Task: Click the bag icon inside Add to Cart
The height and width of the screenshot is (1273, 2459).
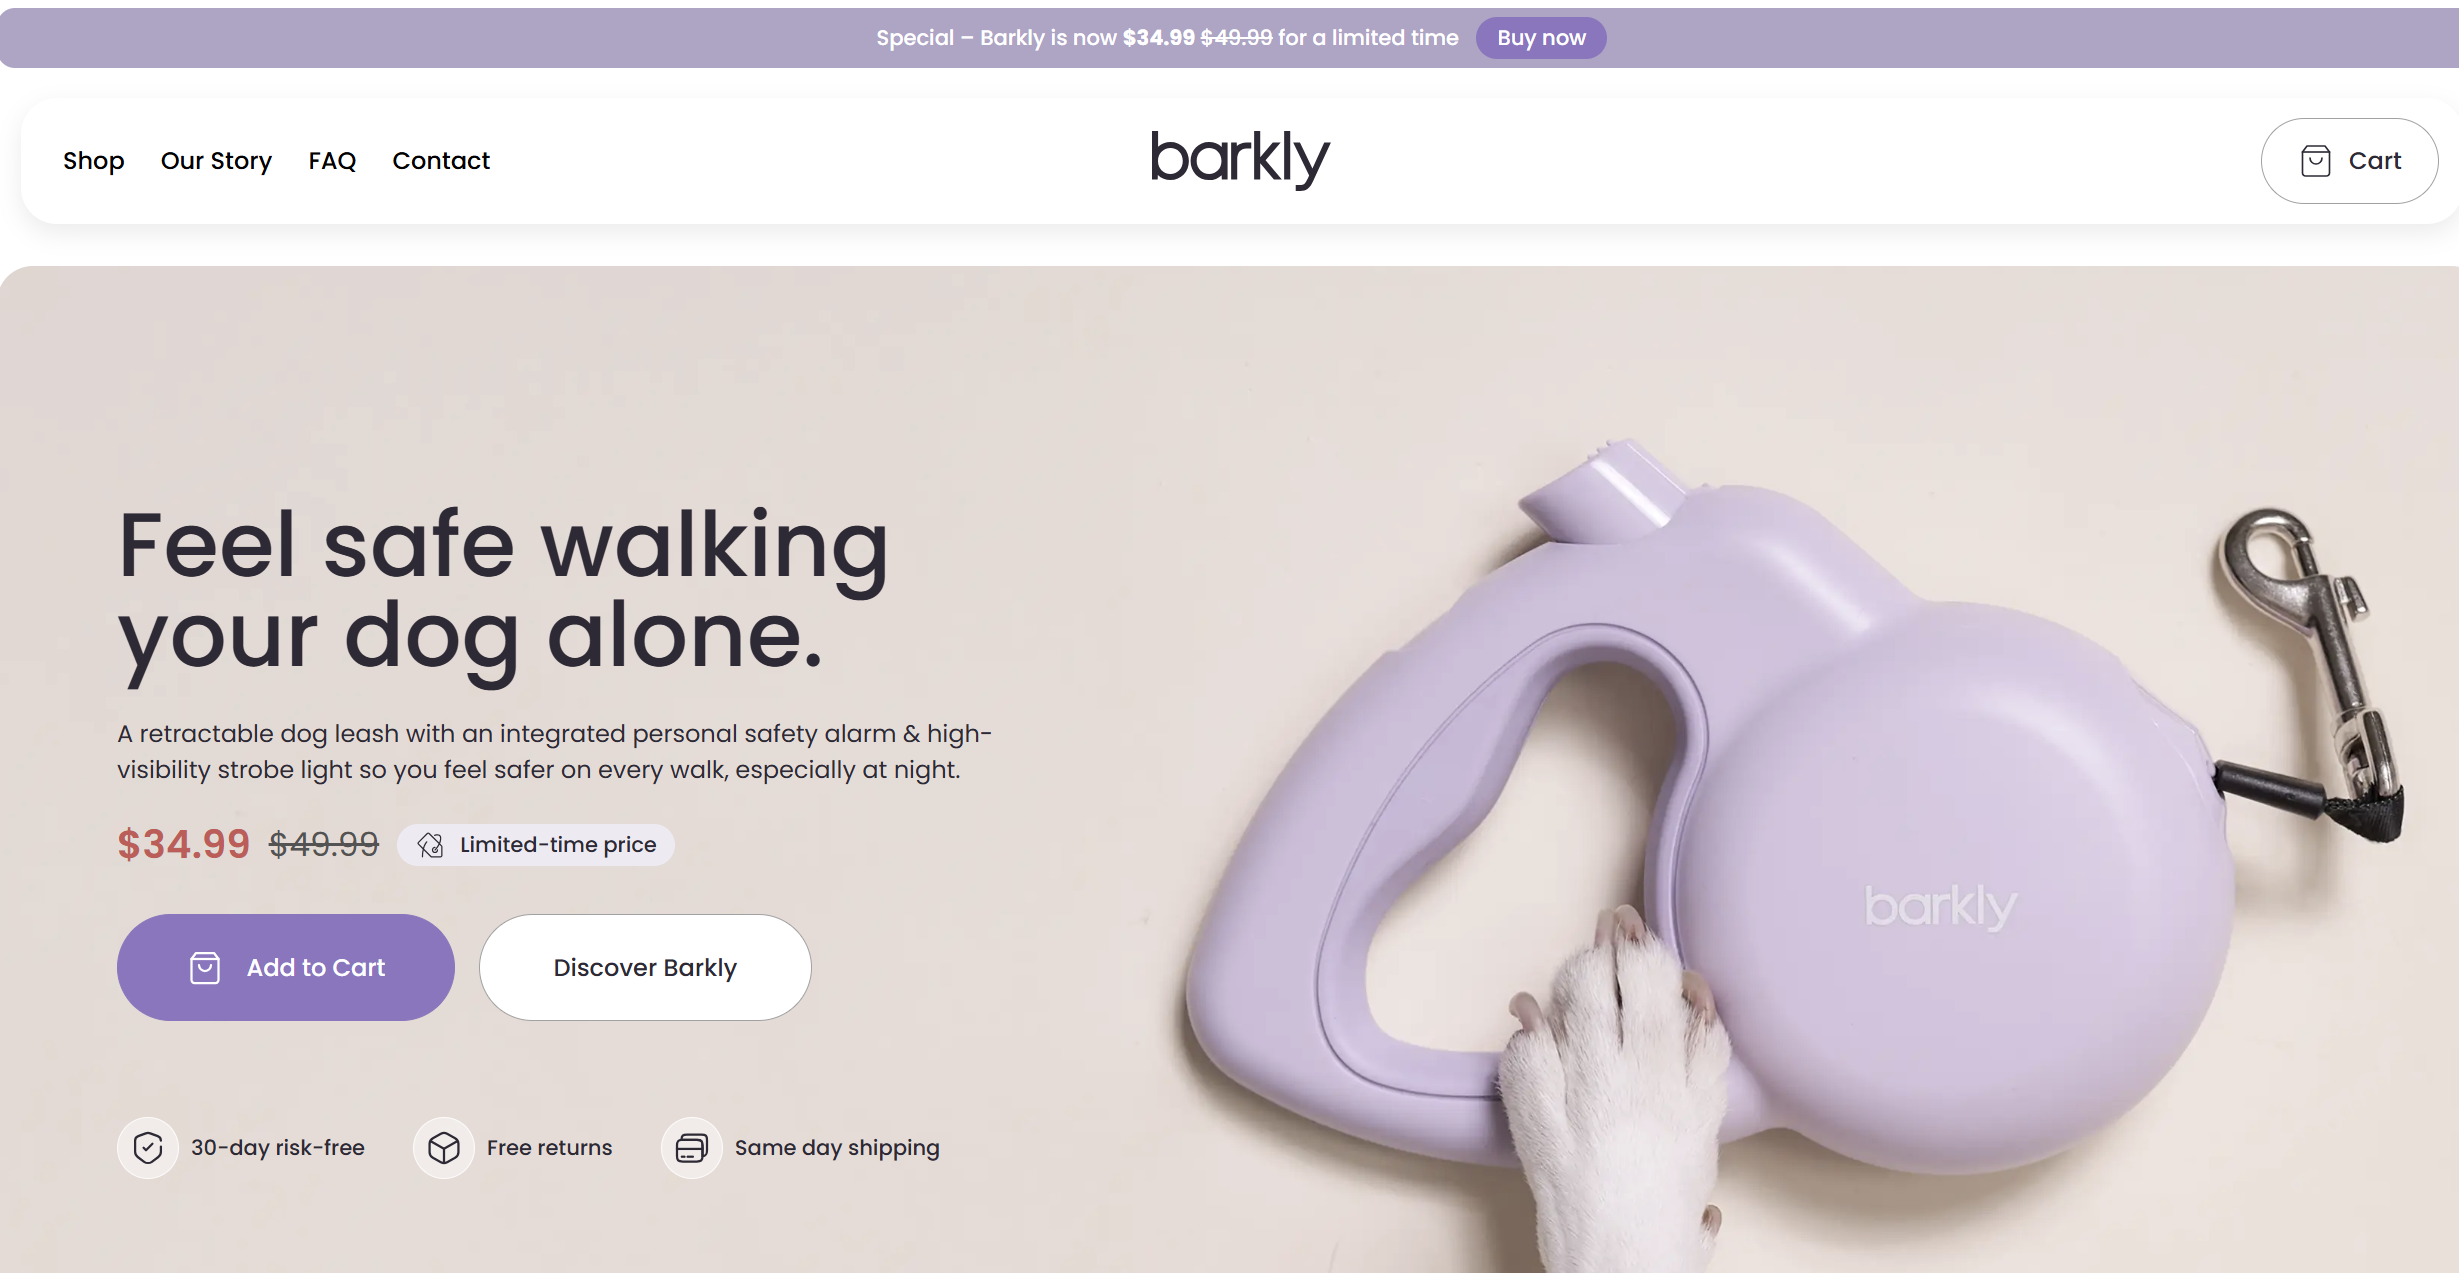Action: [205, 968]
